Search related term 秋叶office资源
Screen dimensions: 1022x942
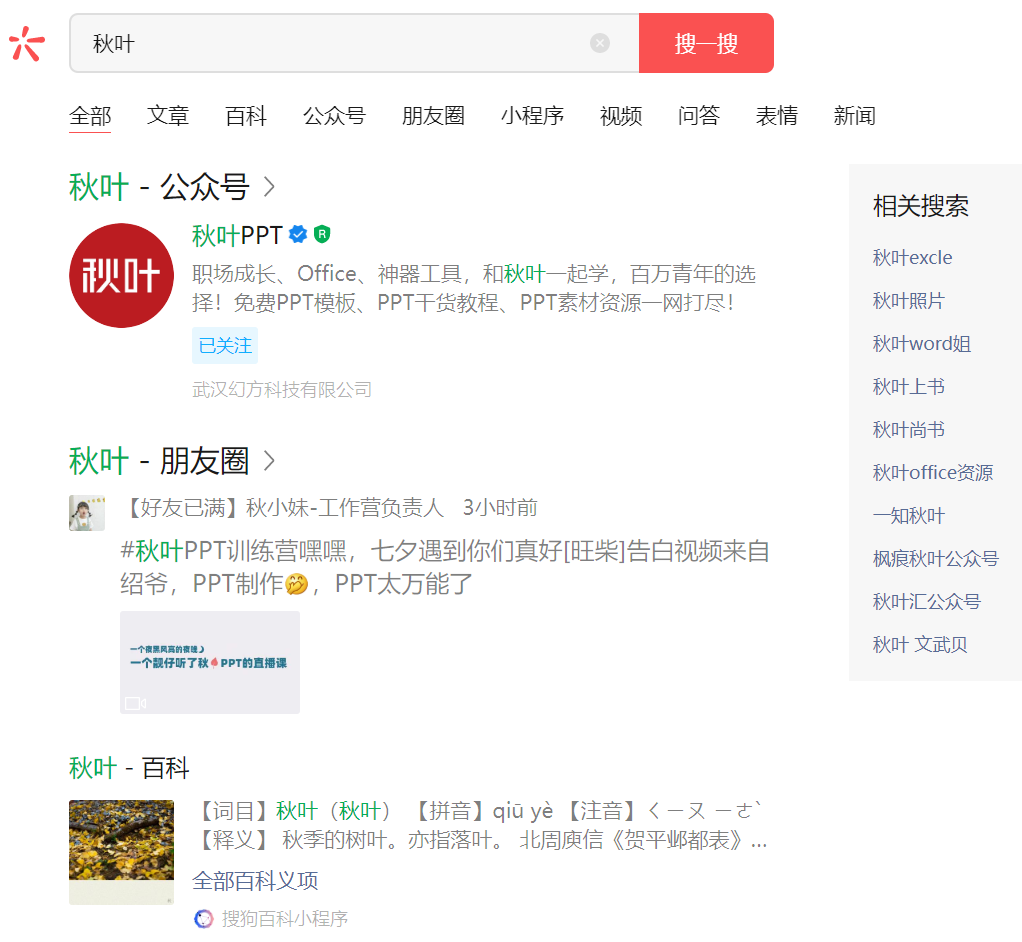tap(933, 473)
